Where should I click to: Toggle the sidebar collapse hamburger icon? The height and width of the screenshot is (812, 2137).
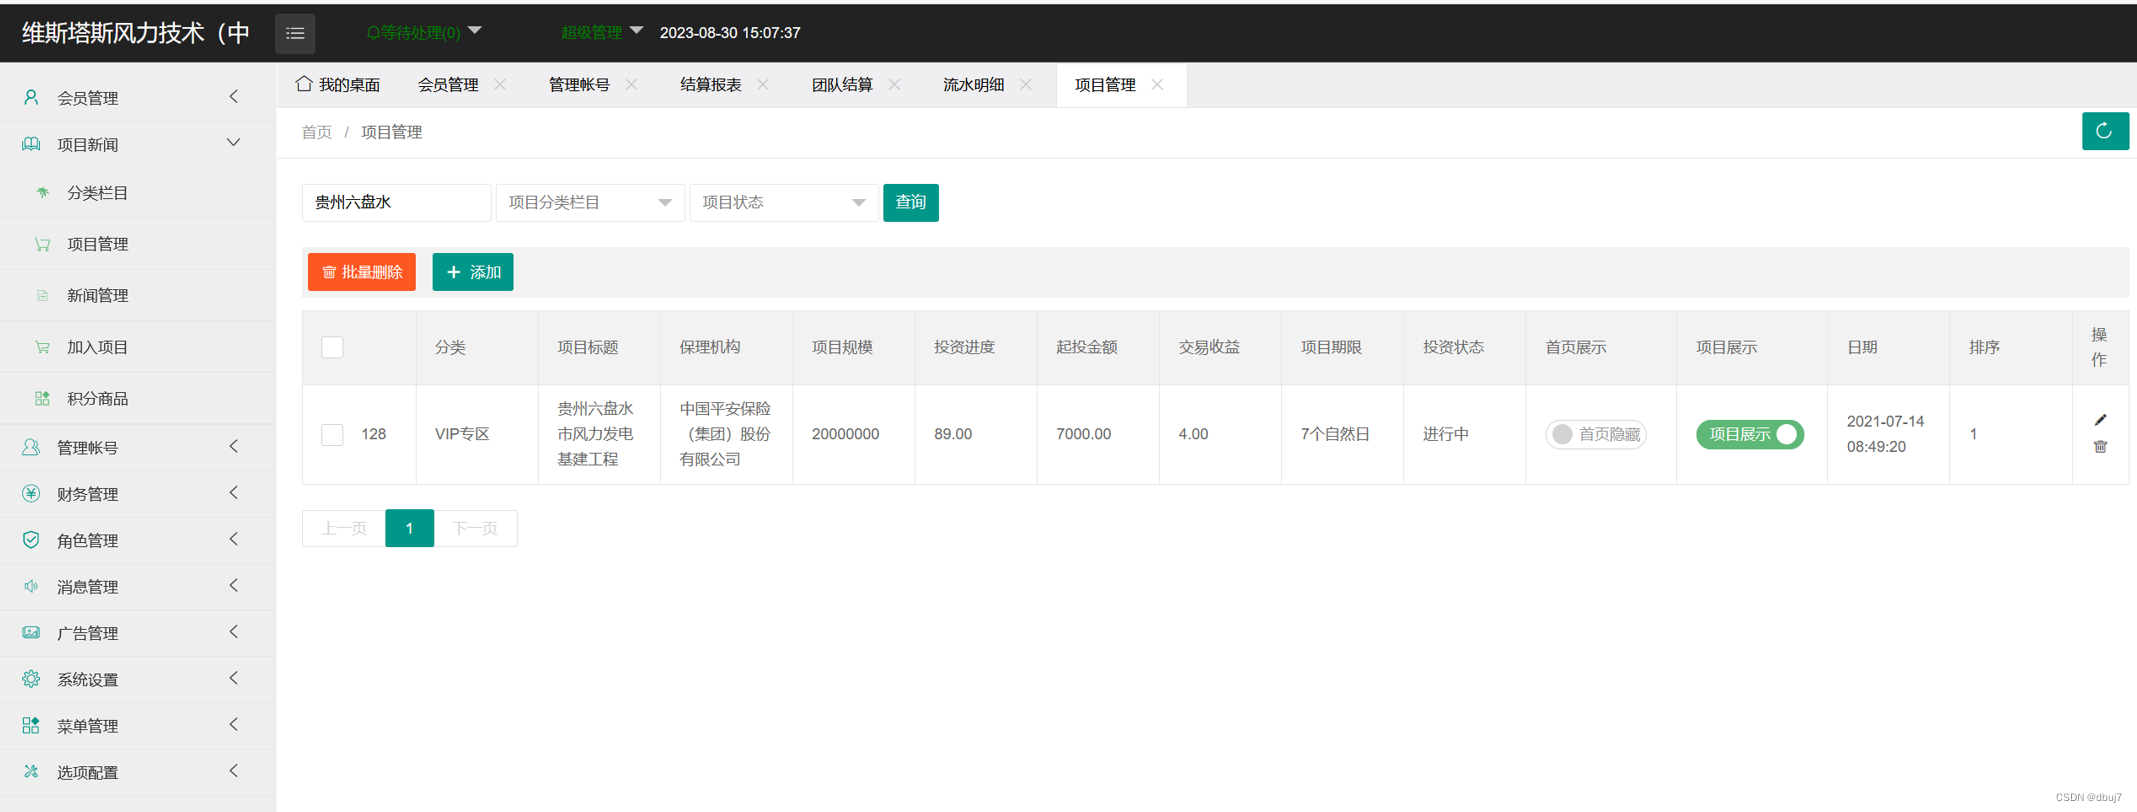295,33
